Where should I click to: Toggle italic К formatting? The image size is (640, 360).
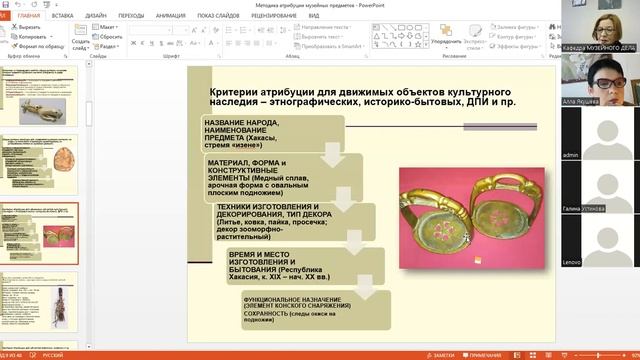pos(142,43)
